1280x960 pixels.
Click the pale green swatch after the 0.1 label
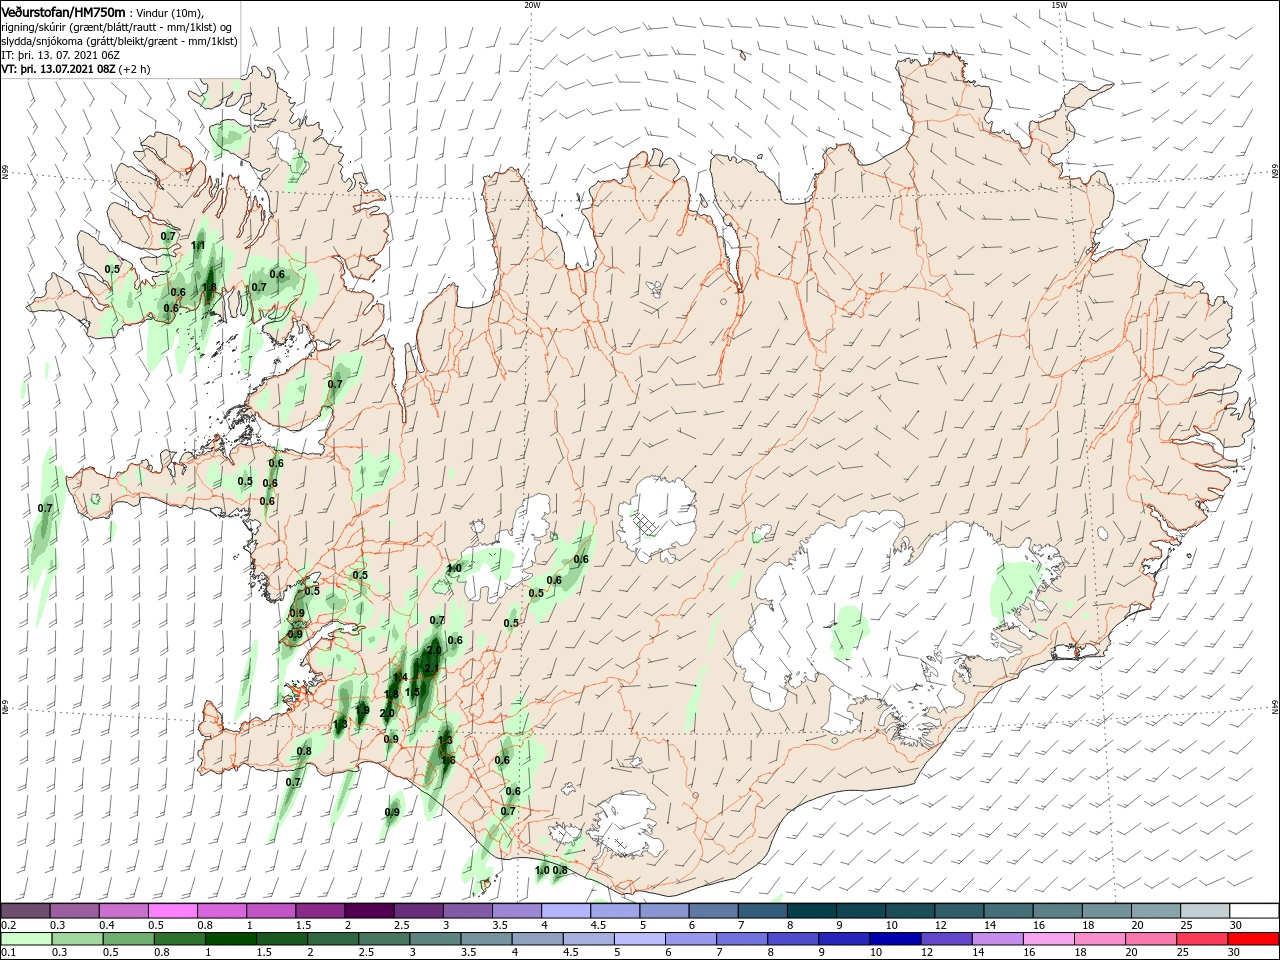[x=27, y=938]
